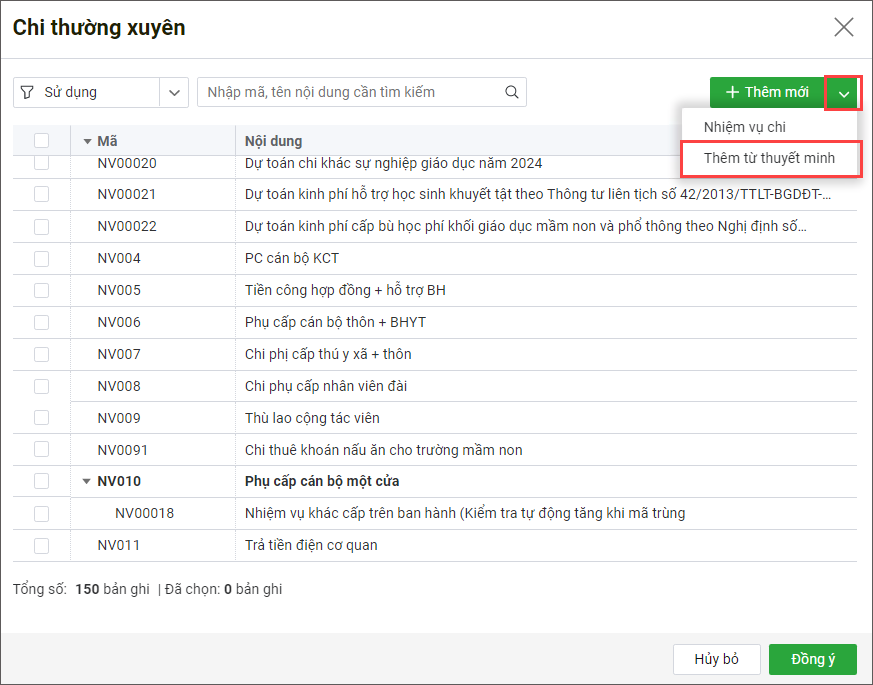The height and width of the screenshot is (685, 873).
Task: Collapse the NV010 tree row
Action: coord(87,481)
